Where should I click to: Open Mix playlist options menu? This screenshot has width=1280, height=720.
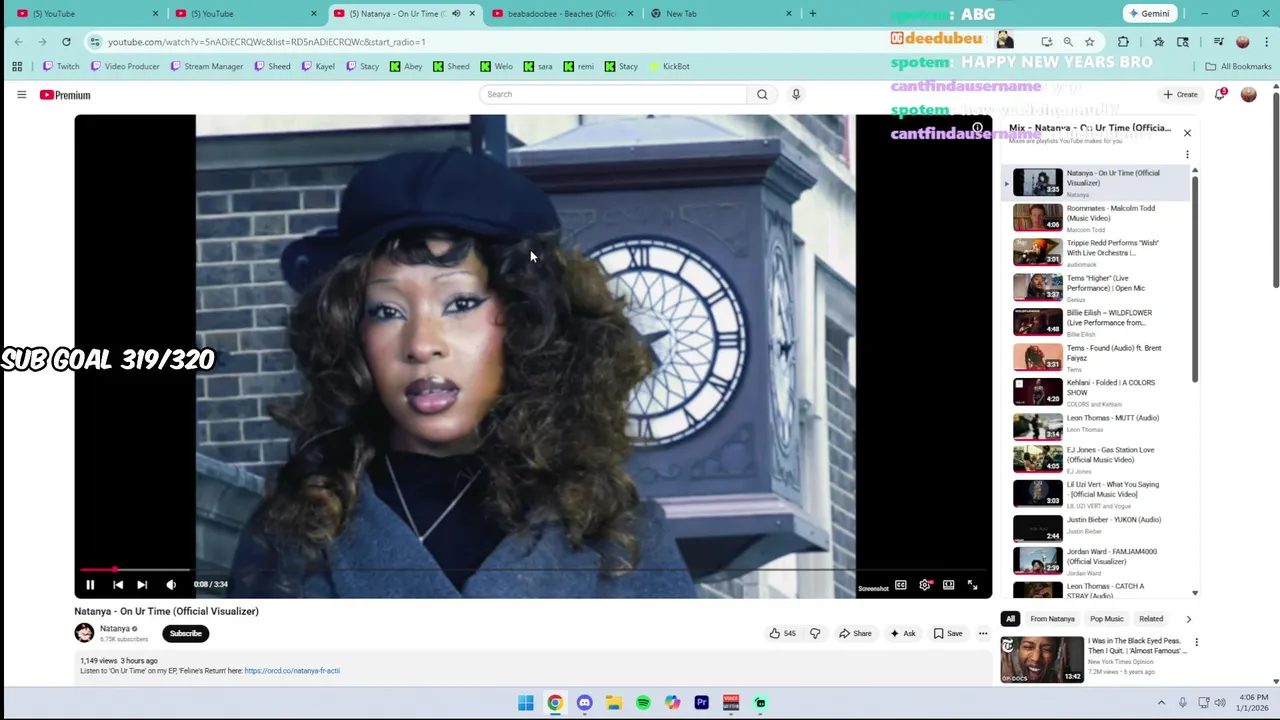point(1187,155)
